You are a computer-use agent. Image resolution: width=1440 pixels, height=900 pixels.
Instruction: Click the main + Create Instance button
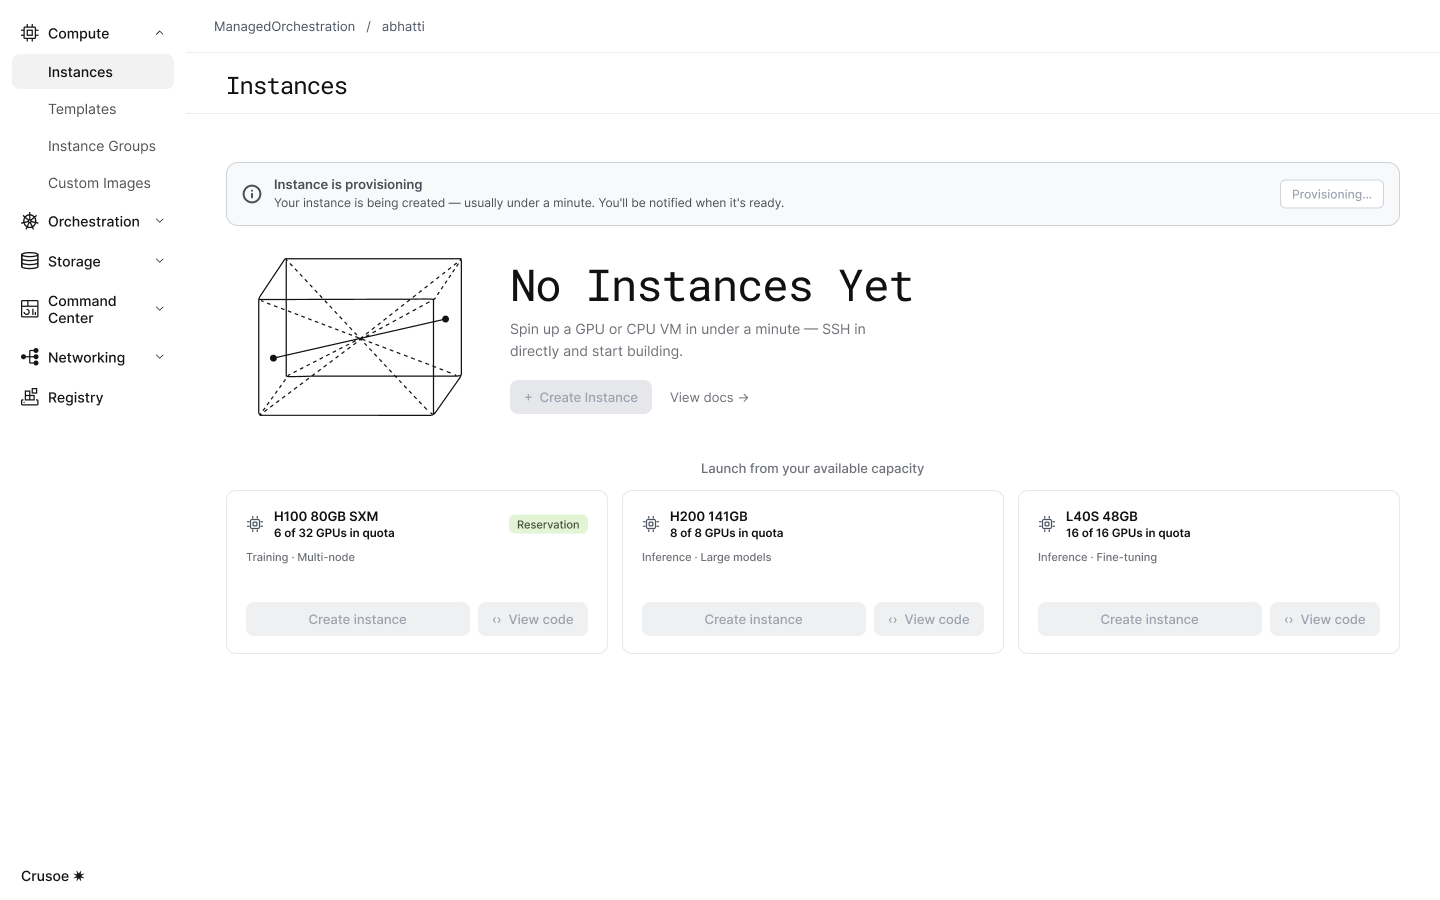(x=581, y=397)
